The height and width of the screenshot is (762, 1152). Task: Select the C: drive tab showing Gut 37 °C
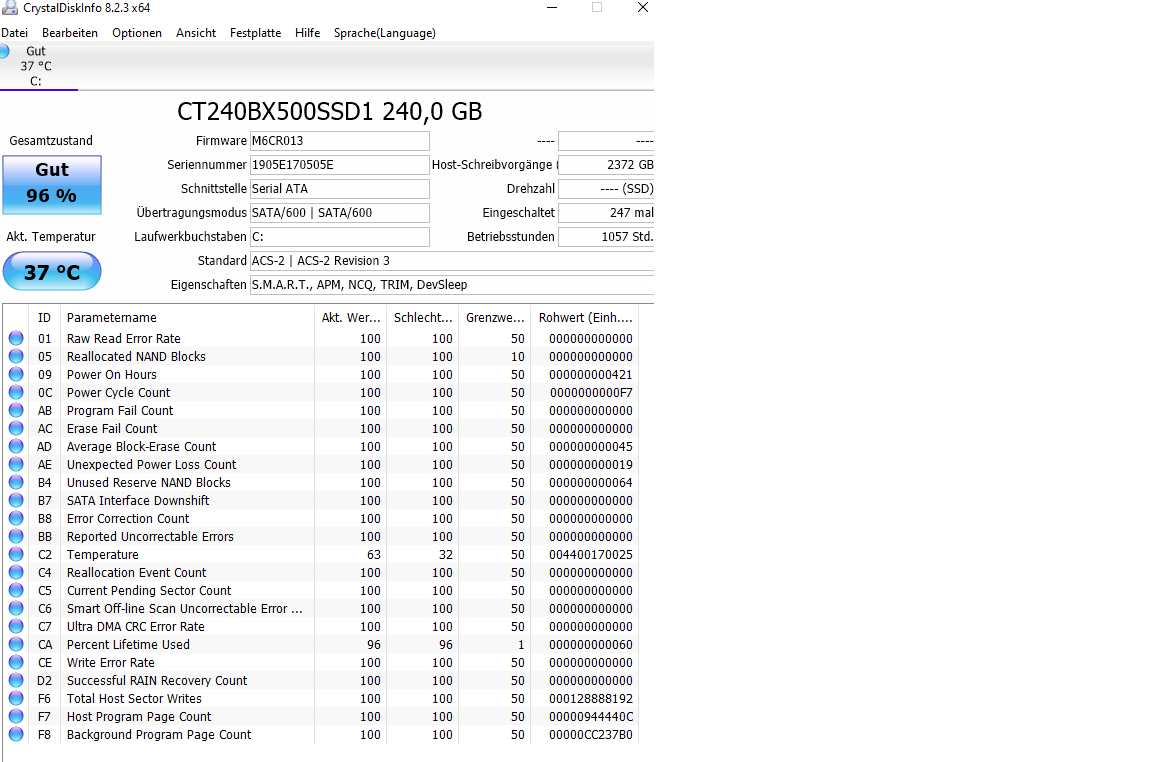(x=37, y=66)
